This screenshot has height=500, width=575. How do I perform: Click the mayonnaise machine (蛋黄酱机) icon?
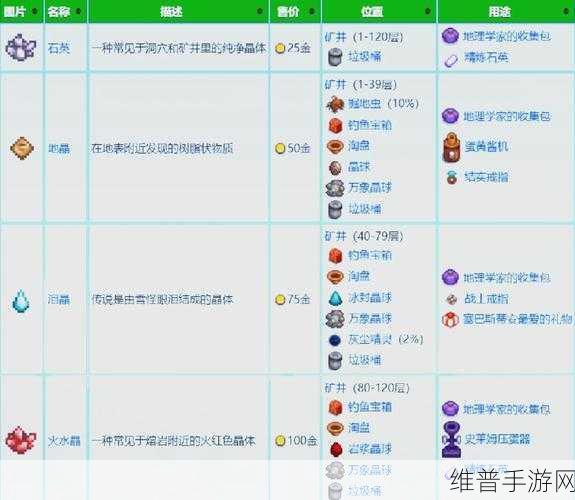pos(451,147)
